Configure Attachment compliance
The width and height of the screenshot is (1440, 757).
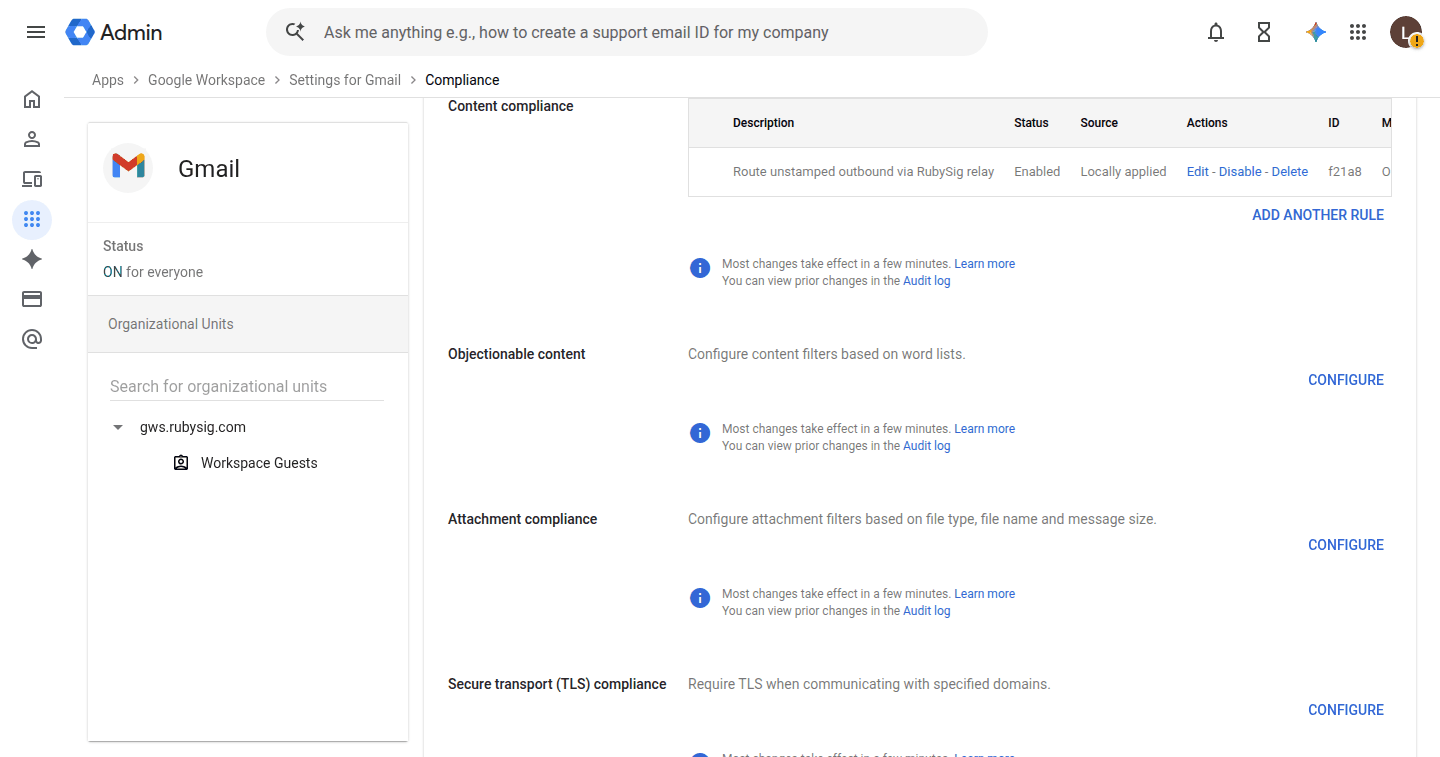pos(1346,545)
